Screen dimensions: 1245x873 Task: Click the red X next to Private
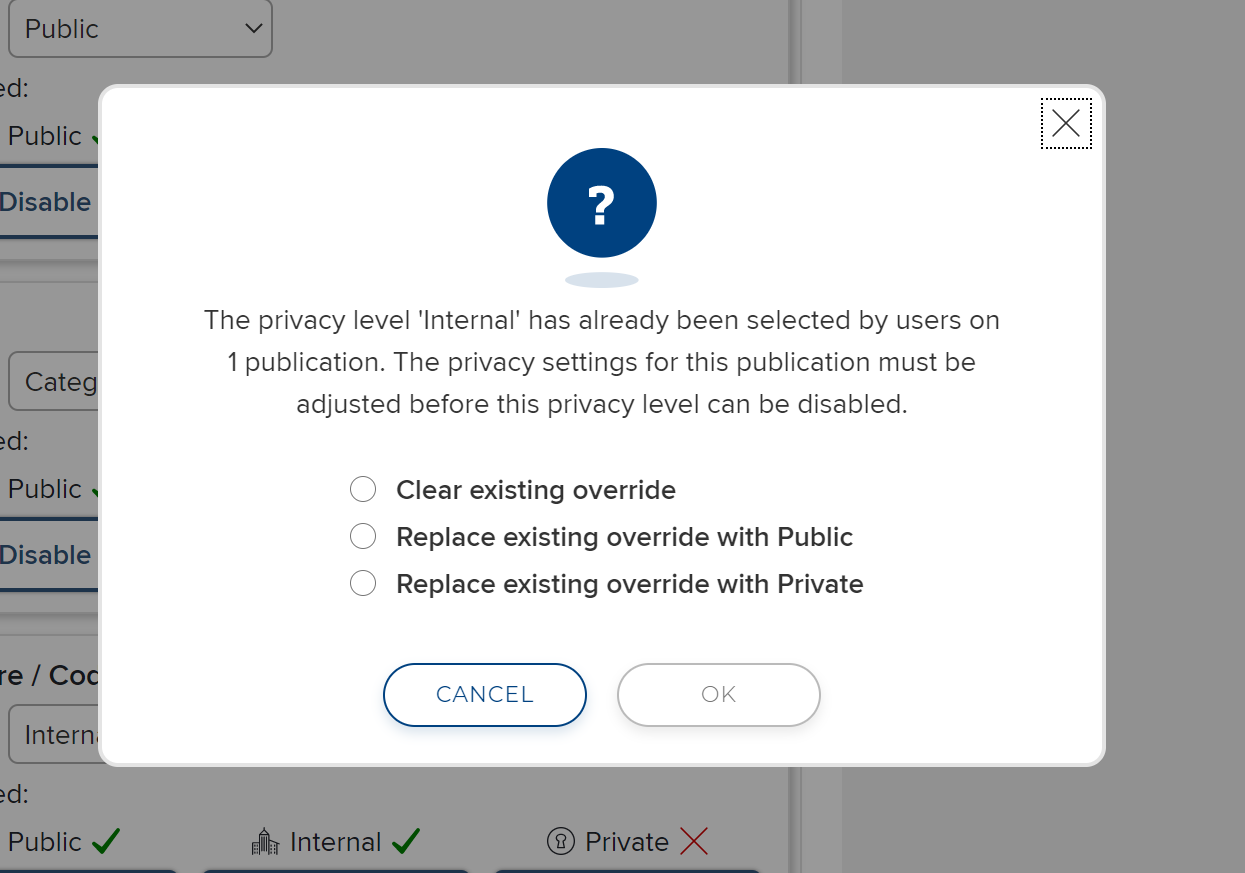coord(693,842)
